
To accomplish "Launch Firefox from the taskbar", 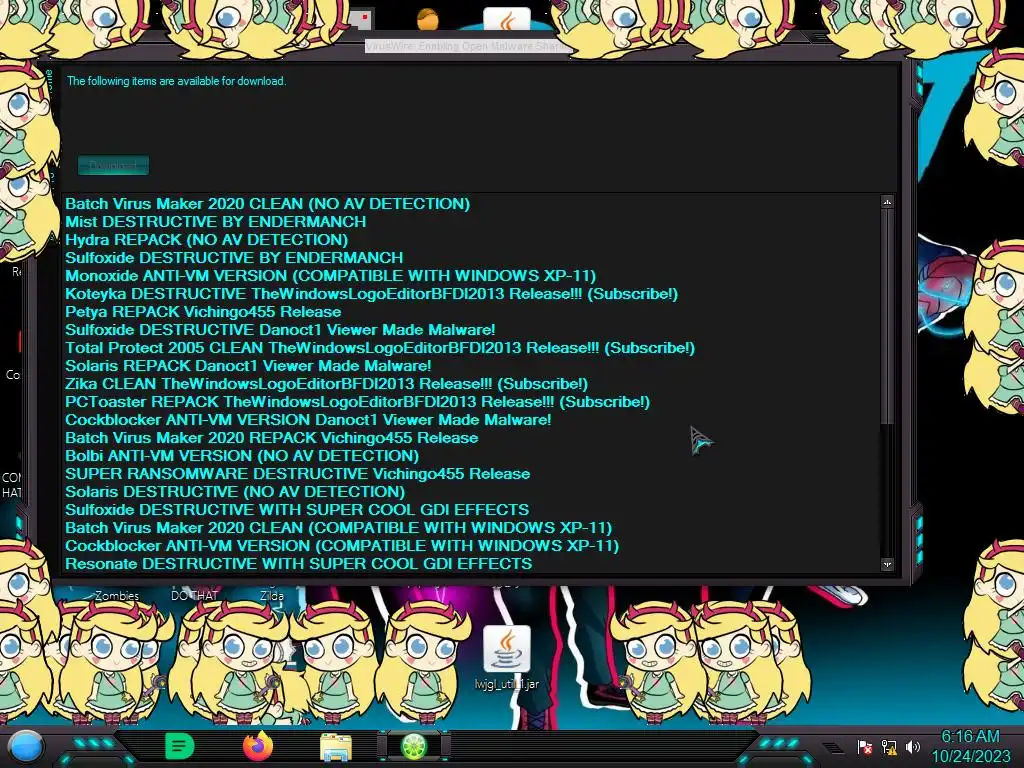I will click(x=257, y=746).
